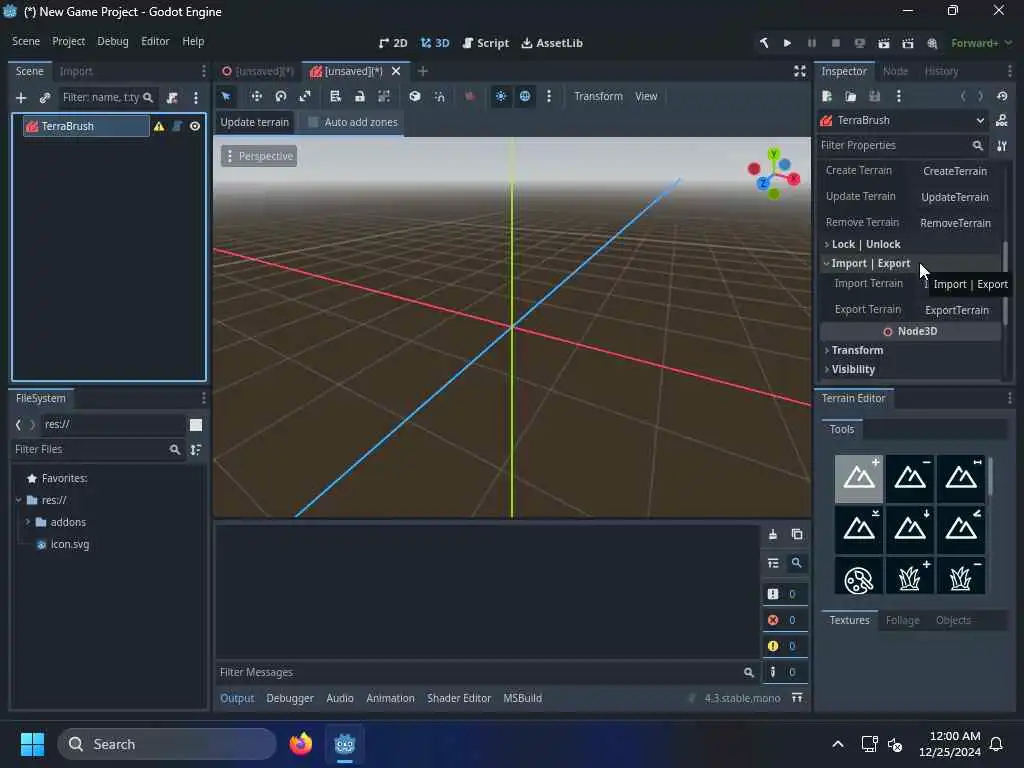
Task: Activate the Scale Mode tool
Action: pos(305,97)
